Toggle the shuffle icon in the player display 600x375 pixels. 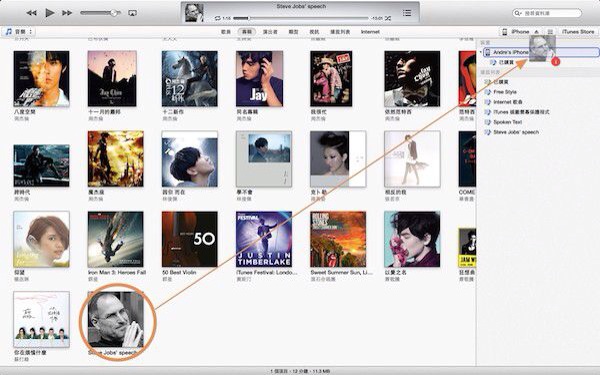tap(388, 18)
